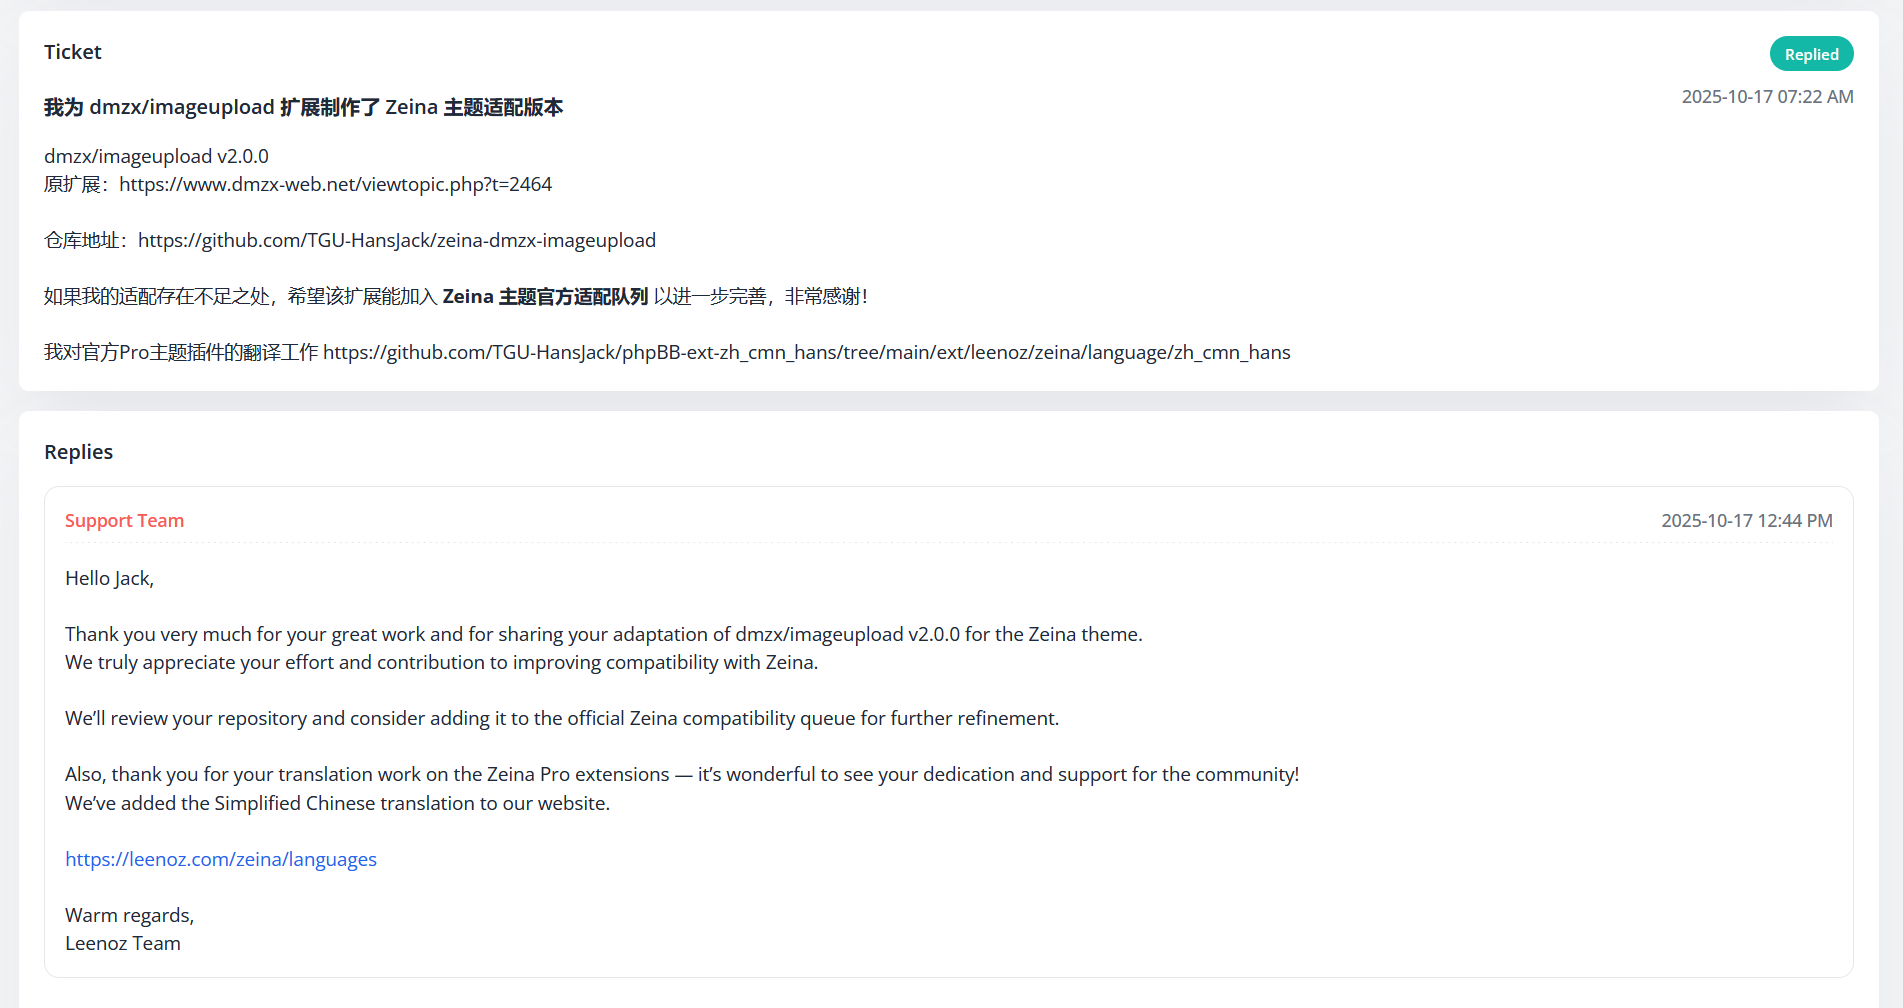This screenshot has width=1903, height=1008.
Task: Click the ticket timestamp 07:22 AM
Action: (x=1767, y=96)
